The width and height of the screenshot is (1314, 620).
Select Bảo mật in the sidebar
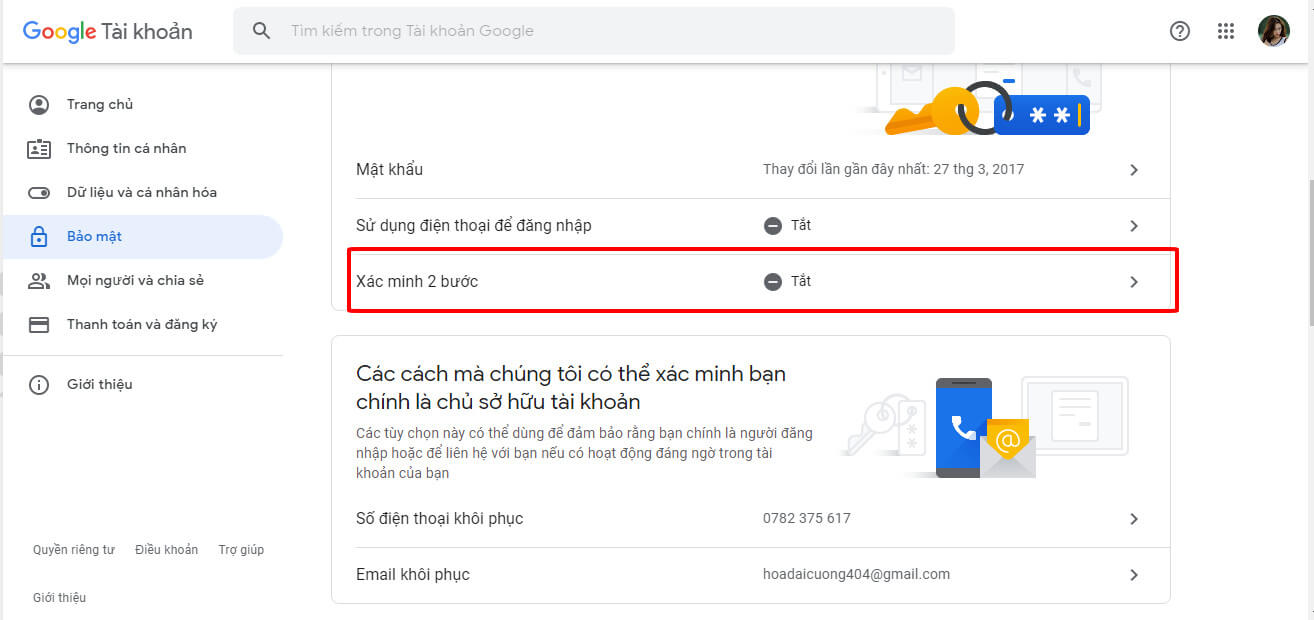[94, 237]
